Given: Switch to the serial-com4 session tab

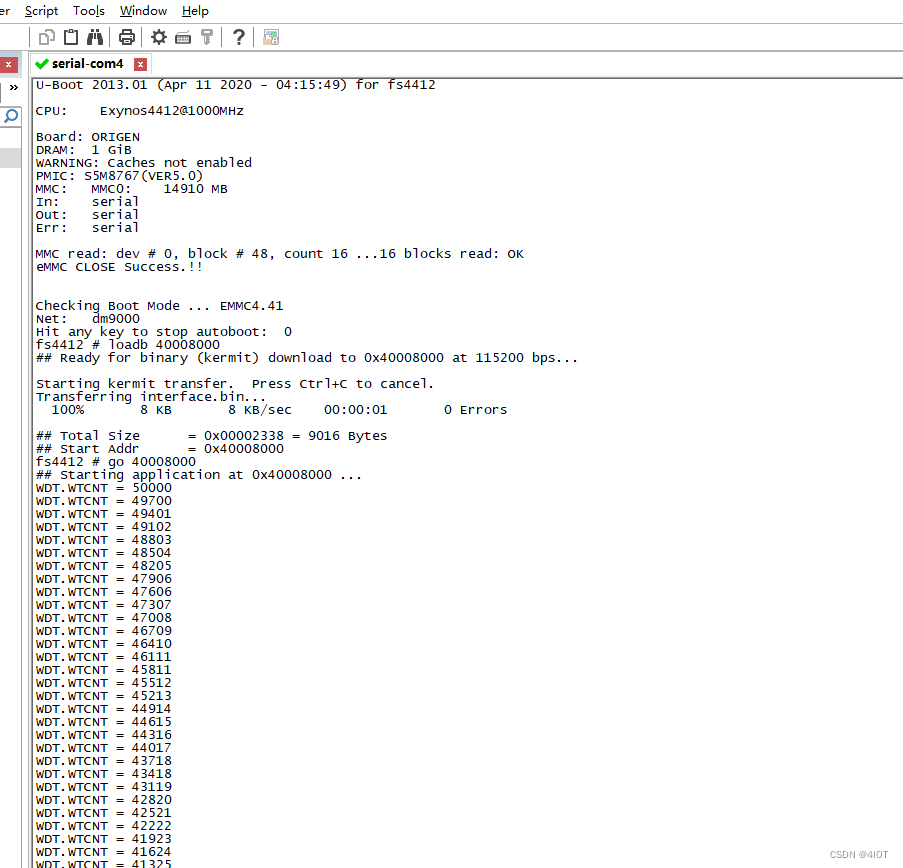Looking at the screenshot, I should [85, 63].
